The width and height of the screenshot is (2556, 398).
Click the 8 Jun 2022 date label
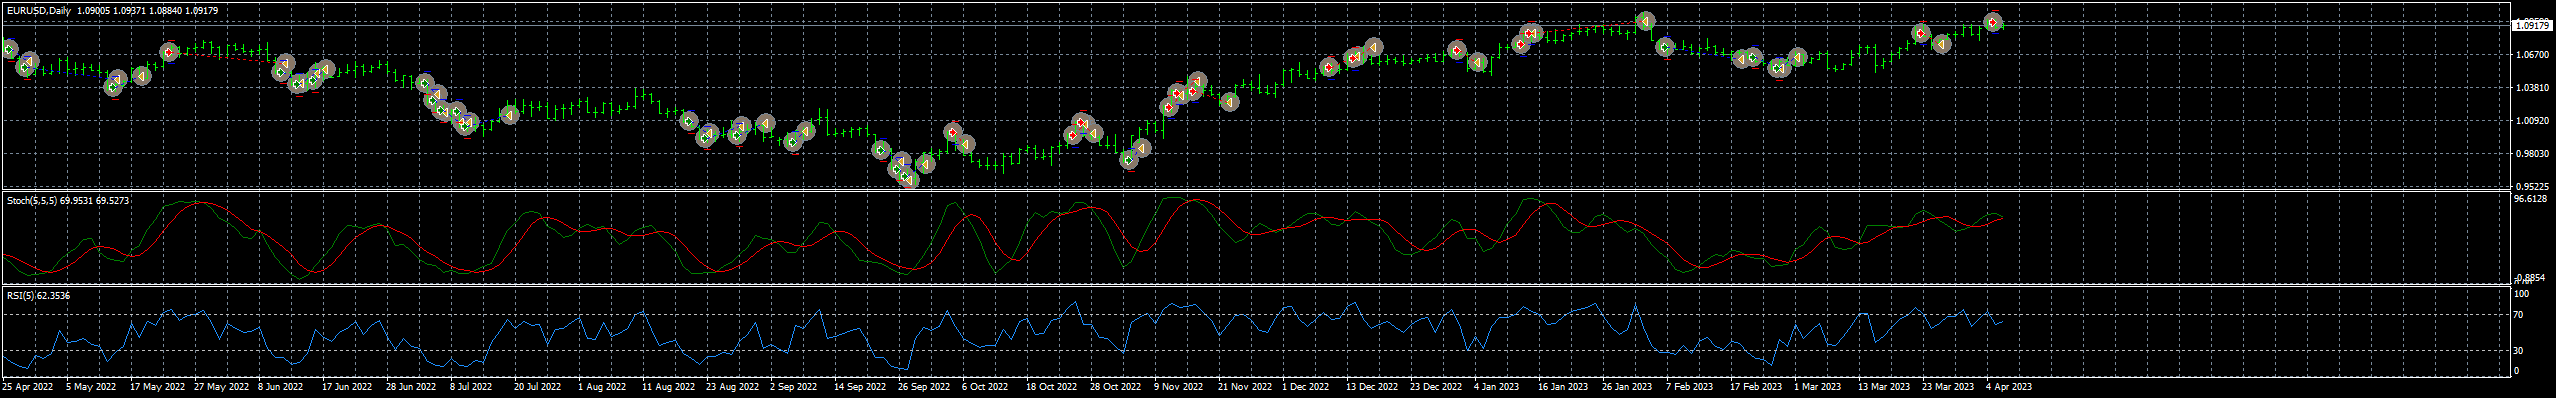(x=281, y=386)
